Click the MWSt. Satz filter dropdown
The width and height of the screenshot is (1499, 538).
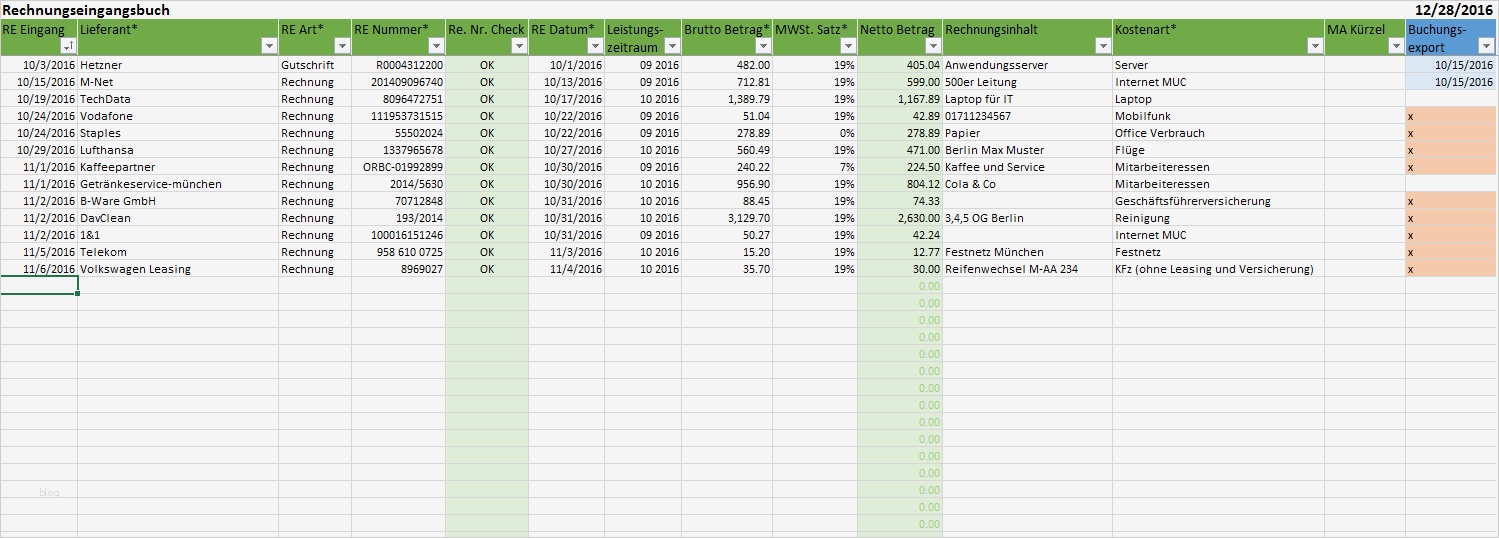point(847,46)
